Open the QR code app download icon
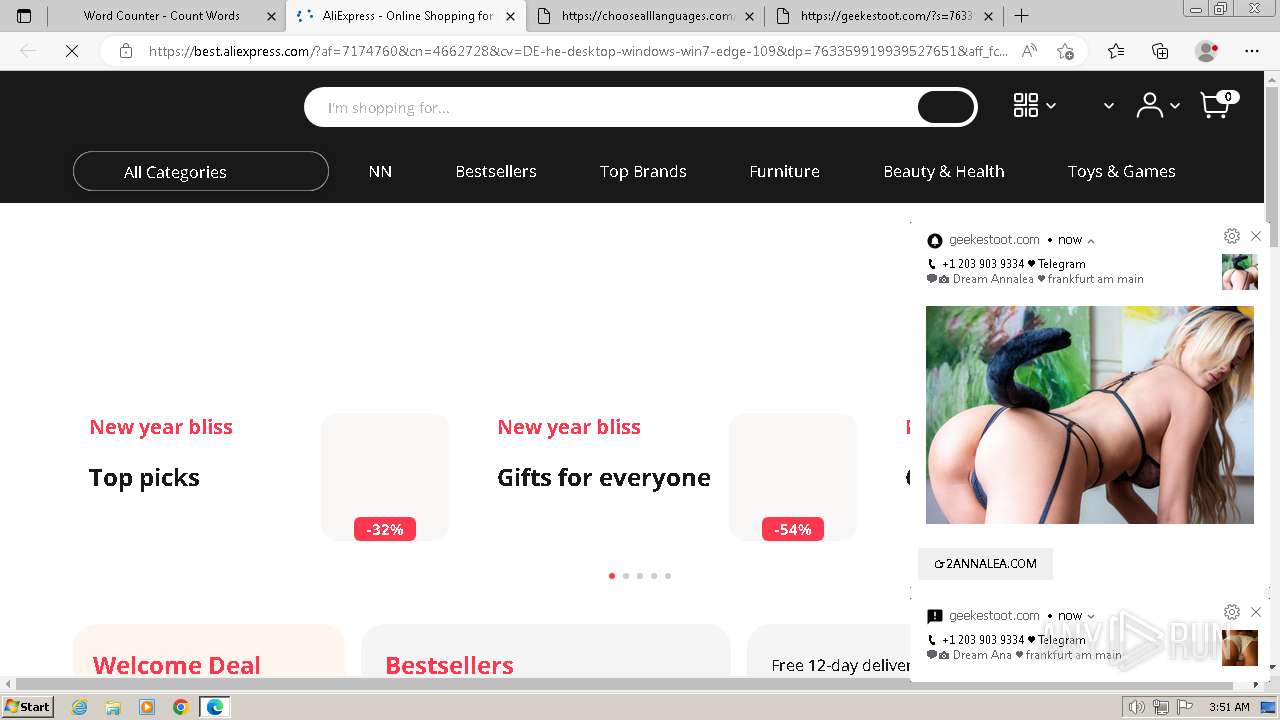This screenshot has height=720, width=1280. coord(1026,105)
